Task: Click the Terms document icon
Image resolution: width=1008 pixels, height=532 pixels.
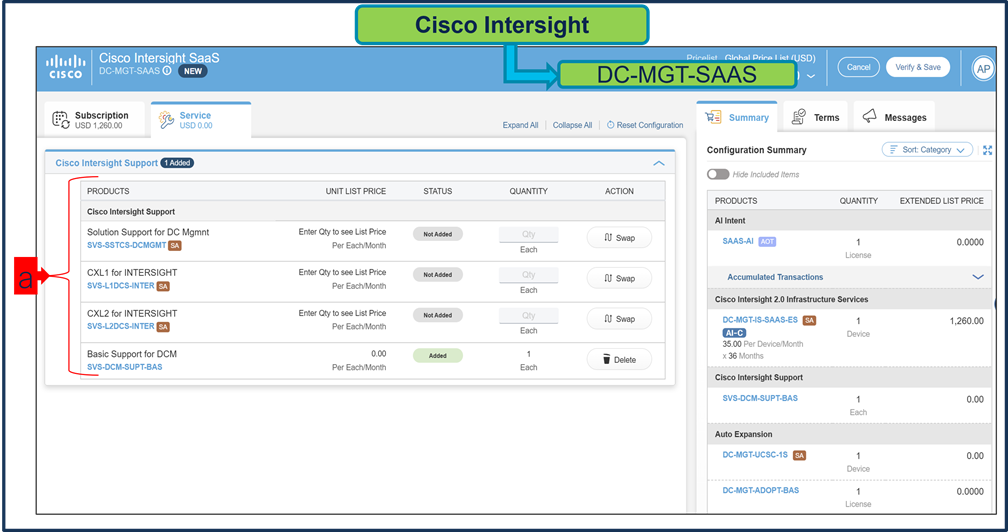Action: pyautogui.click(x=799, y=117)
